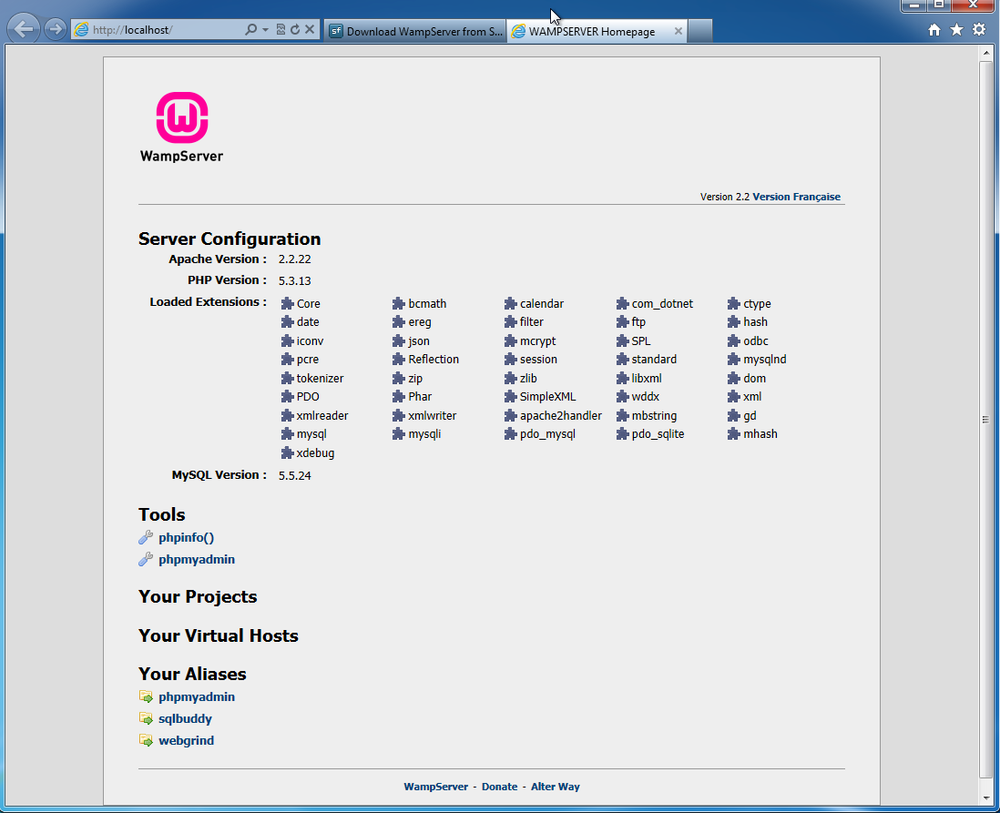Click the wrench icon beside phpinfo()
1000x813 pixels.
pyautogui.click(x=145, y=538)
